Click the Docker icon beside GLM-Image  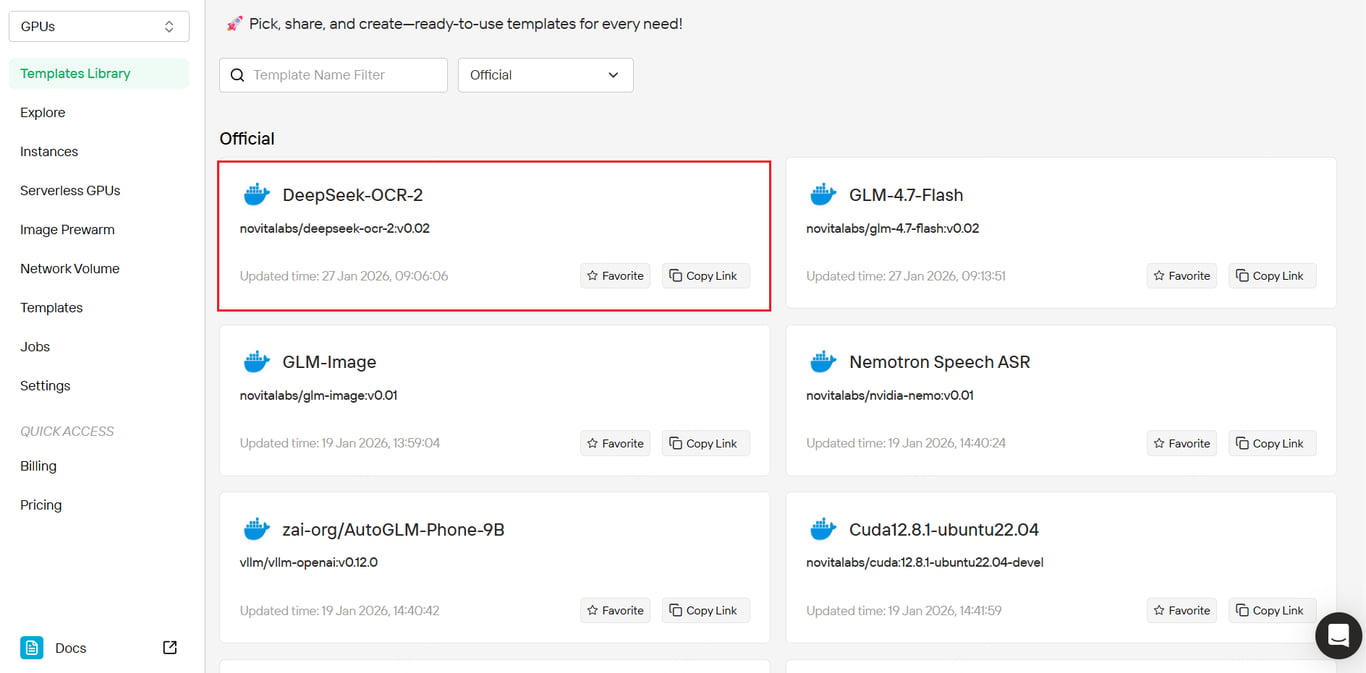257,361
